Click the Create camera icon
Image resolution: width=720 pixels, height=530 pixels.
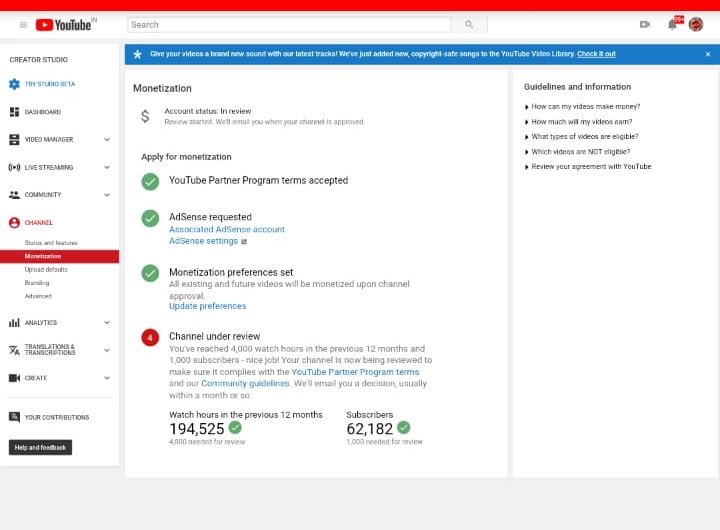coord(14,378)
